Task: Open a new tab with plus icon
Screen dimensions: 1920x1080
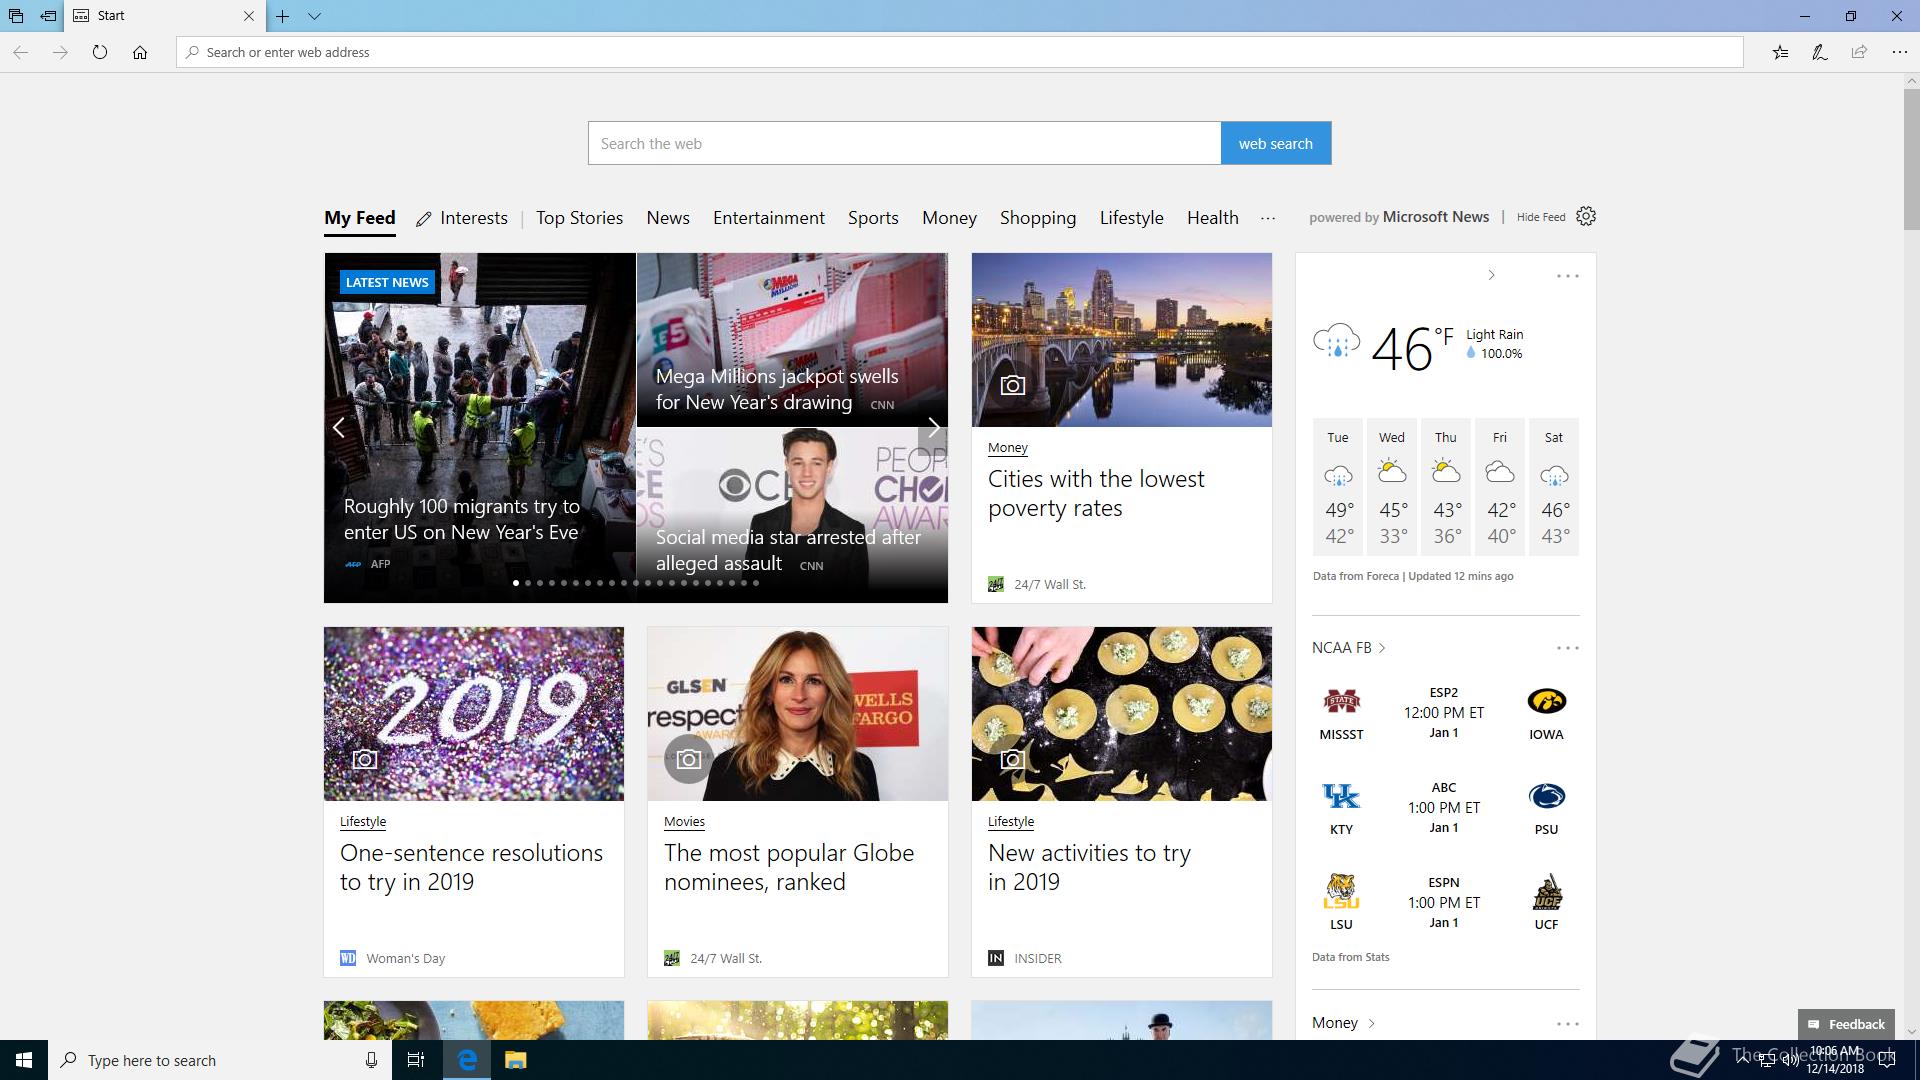Action: (x=283, y=16)
